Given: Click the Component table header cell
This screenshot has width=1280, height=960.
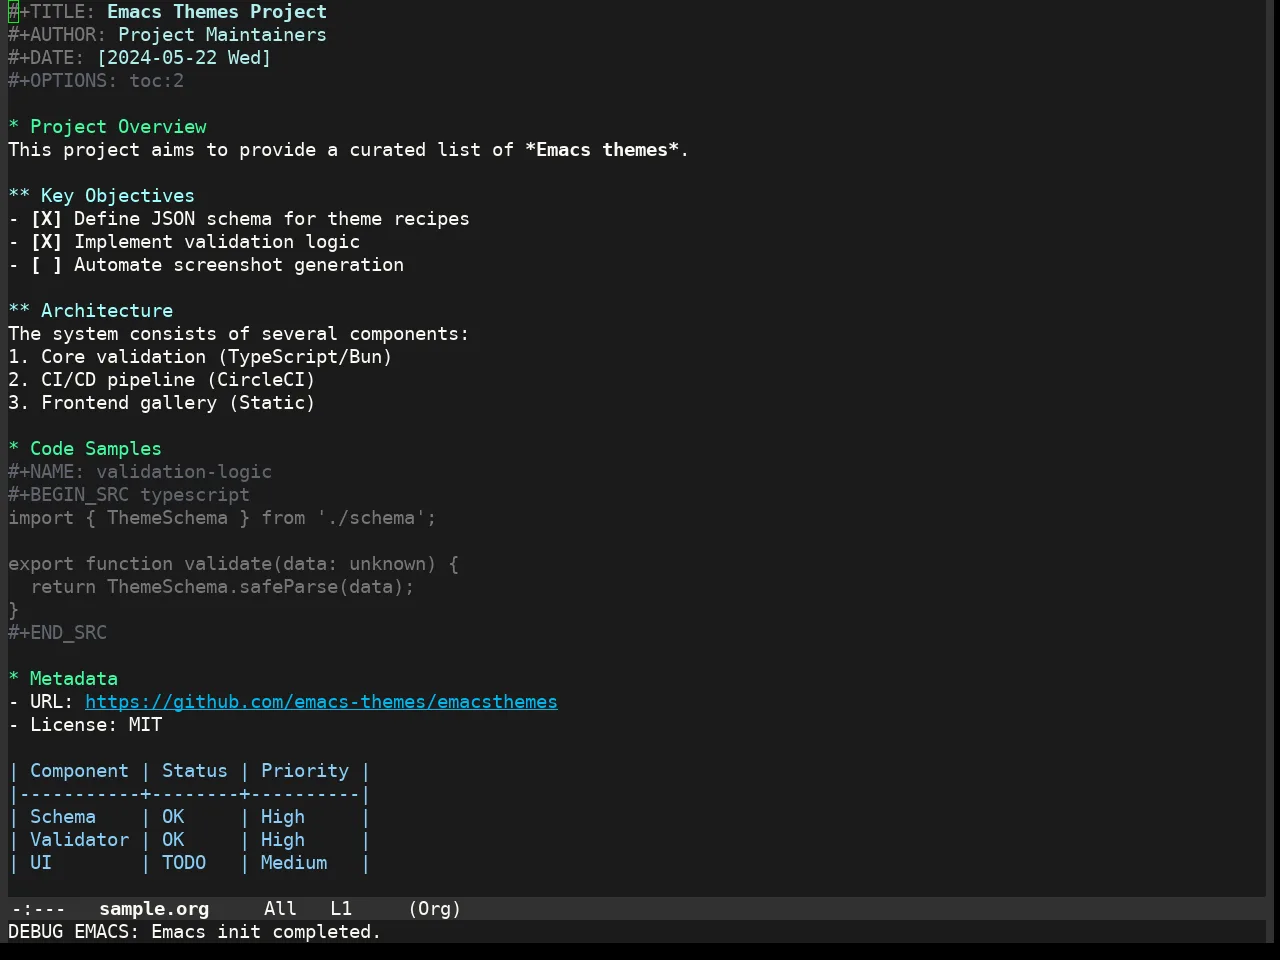Looking at the screenshot, I should [79, 771].
